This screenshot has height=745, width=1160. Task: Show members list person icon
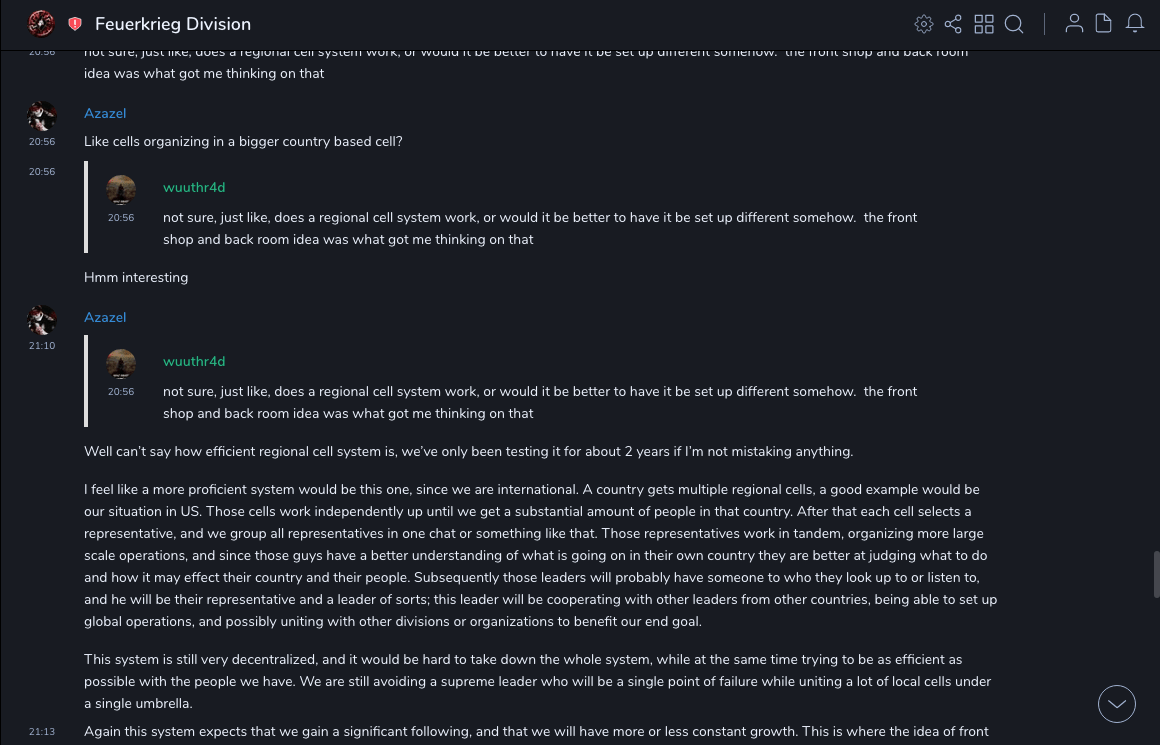(1074, 24)
